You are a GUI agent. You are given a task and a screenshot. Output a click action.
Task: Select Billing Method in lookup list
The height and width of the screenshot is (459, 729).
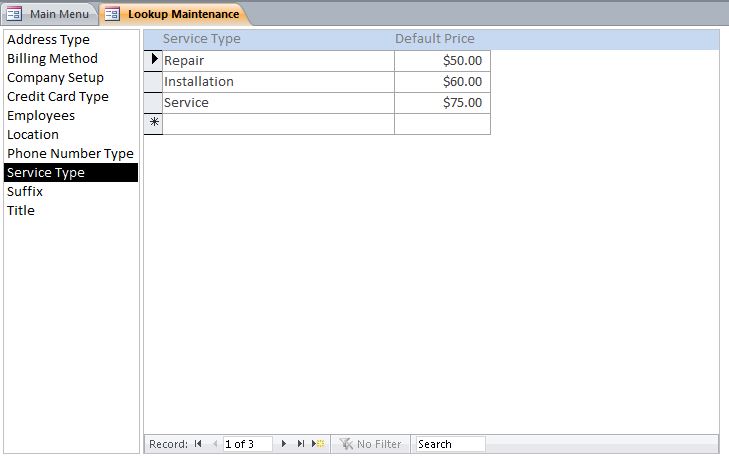[x=71, y=59]
